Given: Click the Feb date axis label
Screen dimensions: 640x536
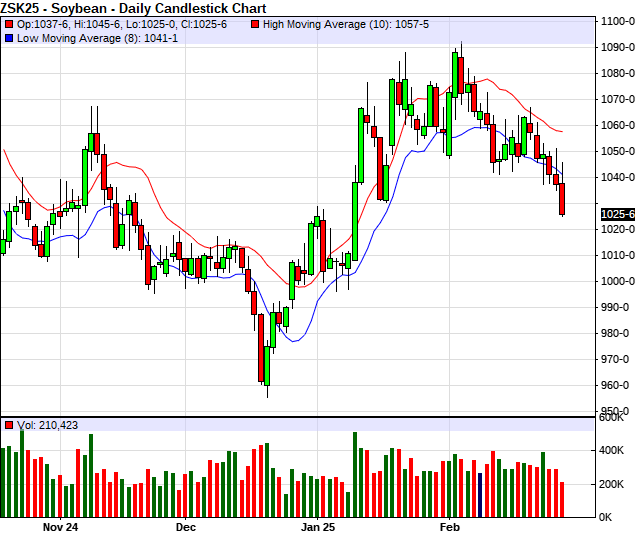Looking at the screenshot, I should click(450, 525).
